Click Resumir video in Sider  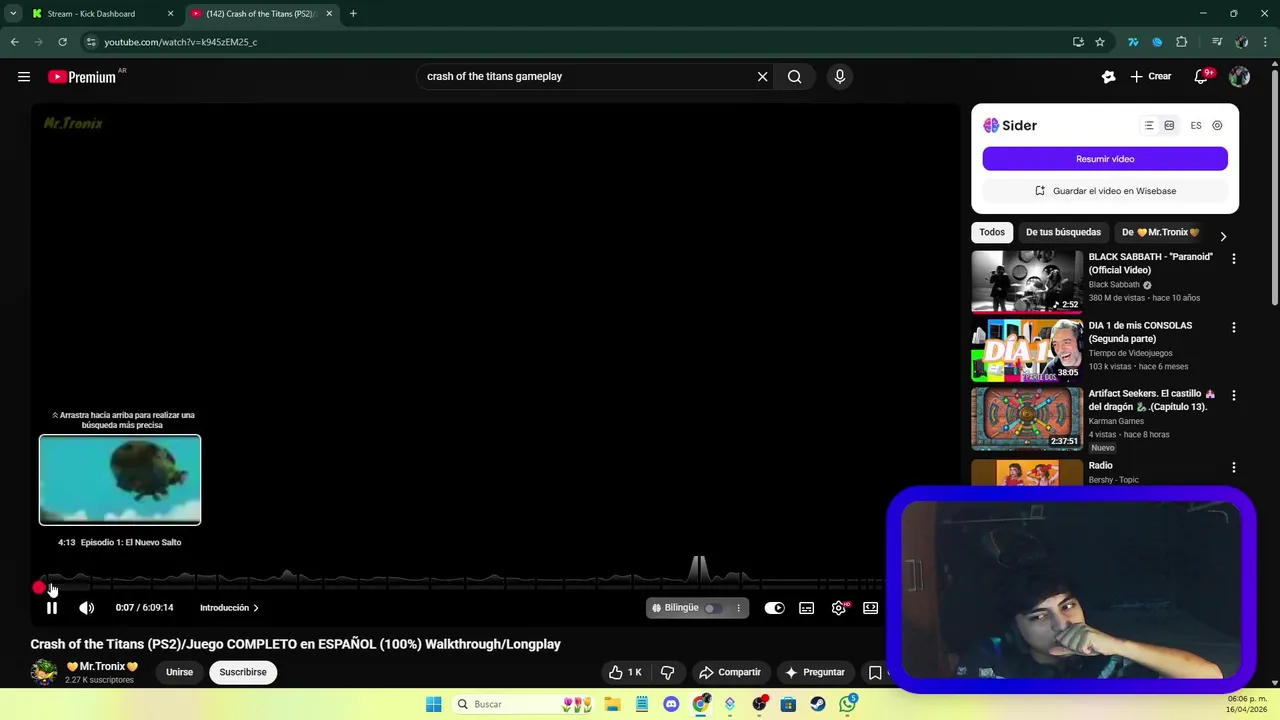click(1105, 159)
